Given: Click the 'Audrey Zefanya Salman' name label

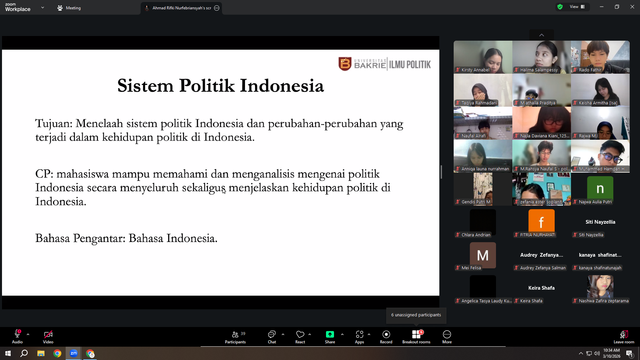Looking at the screenshot, I should click(x=542, y=268).
